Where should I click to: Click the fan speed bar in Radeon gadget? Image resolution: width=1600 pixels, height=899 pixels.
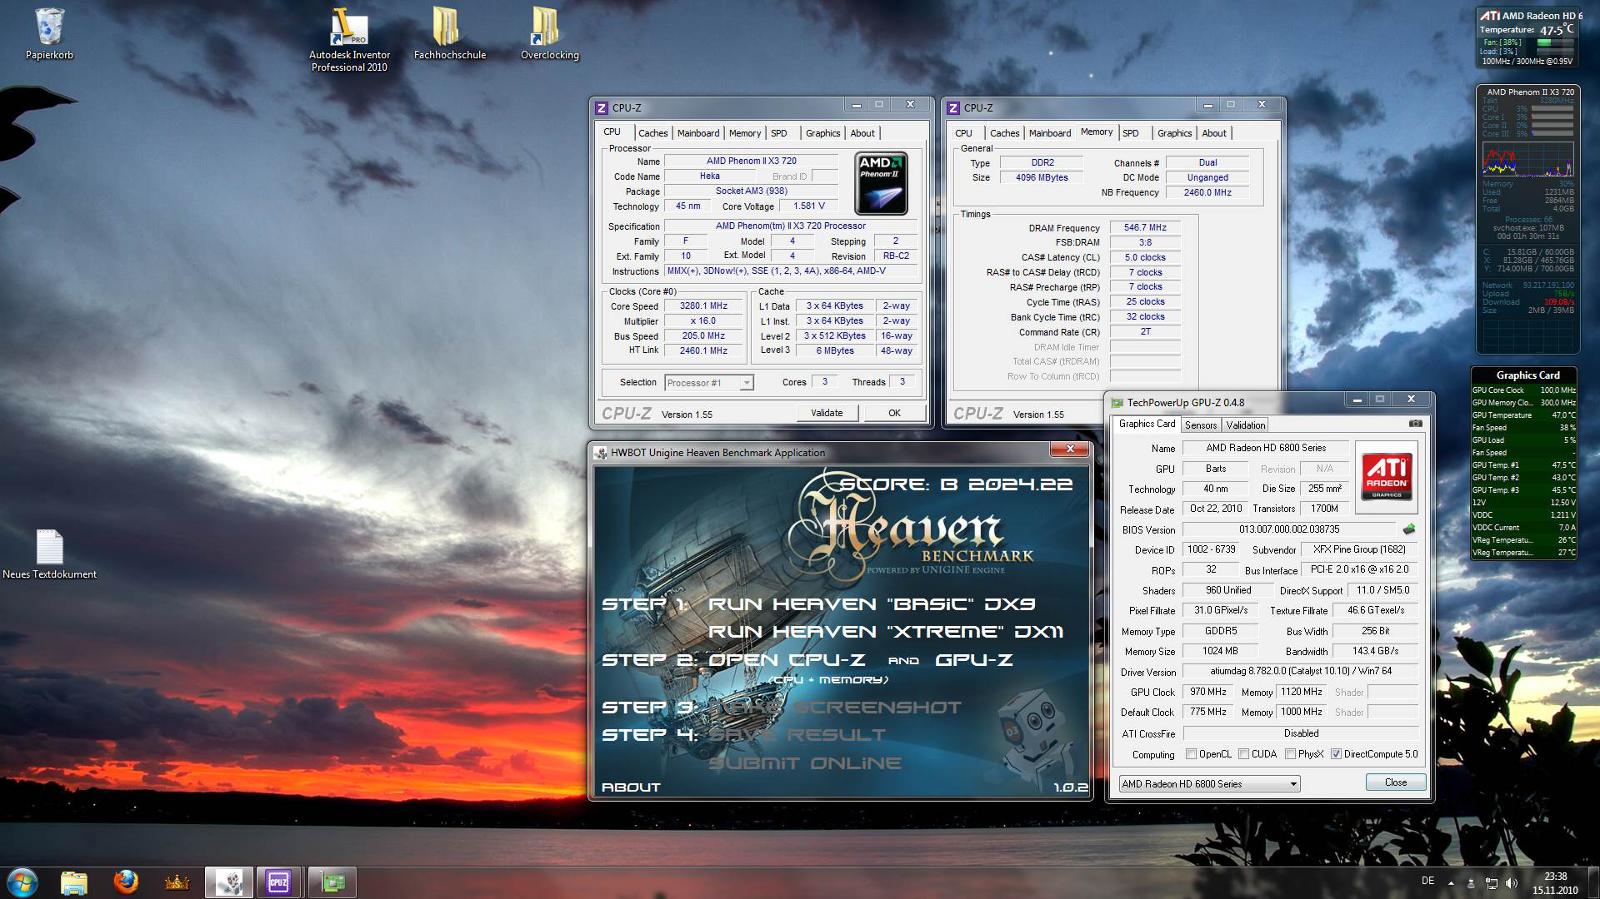(1555, 43)
